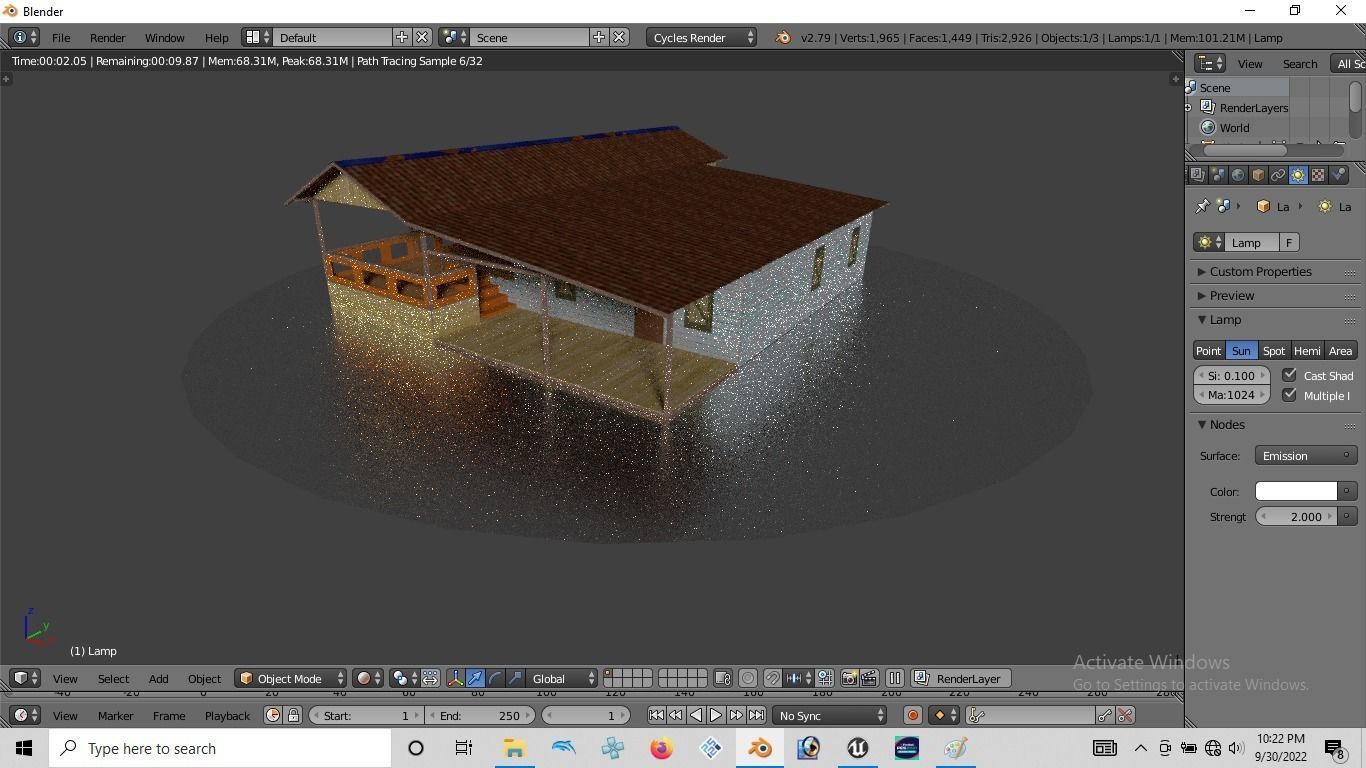The width and height of the screenshot is (1366, 768).
Task: Click the OpenGL render image camera icon
Action: pyautogui.click(x=849, y=678)
